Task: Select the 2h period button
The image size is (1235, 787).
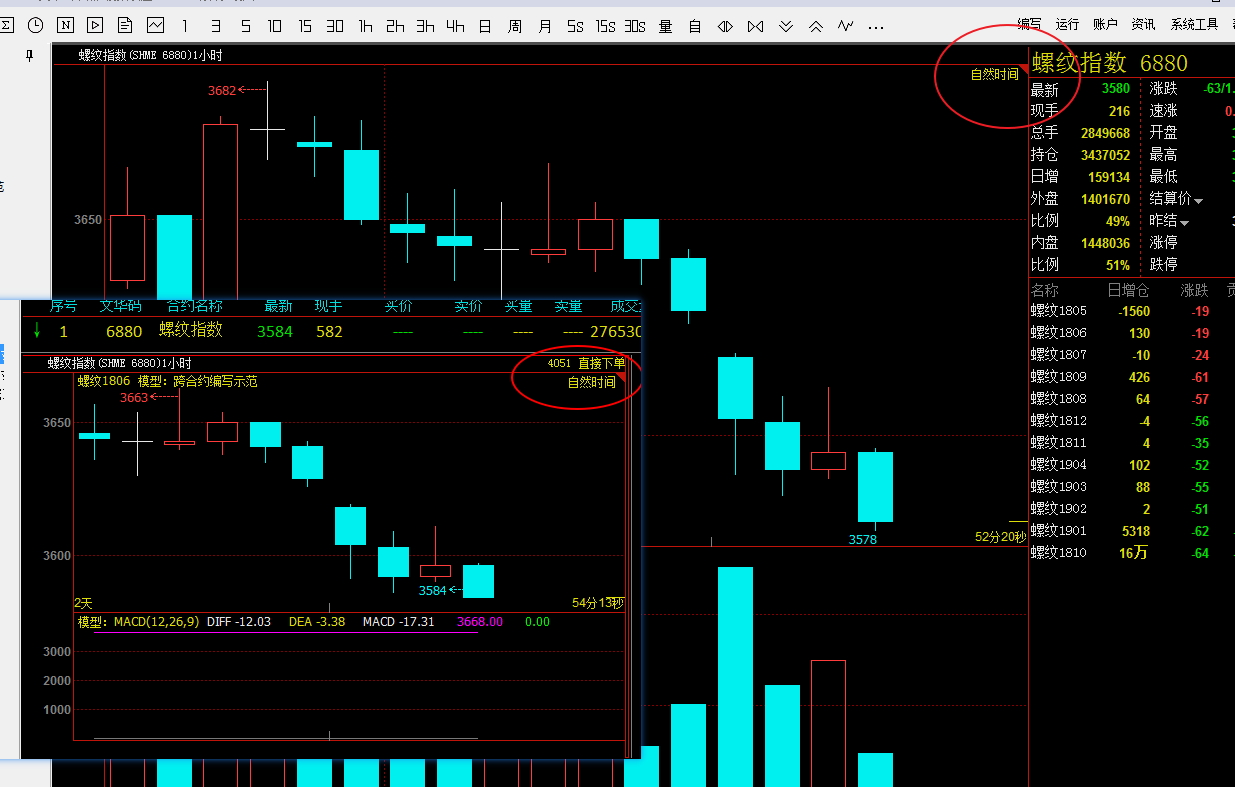Action: tap(395, 25)
